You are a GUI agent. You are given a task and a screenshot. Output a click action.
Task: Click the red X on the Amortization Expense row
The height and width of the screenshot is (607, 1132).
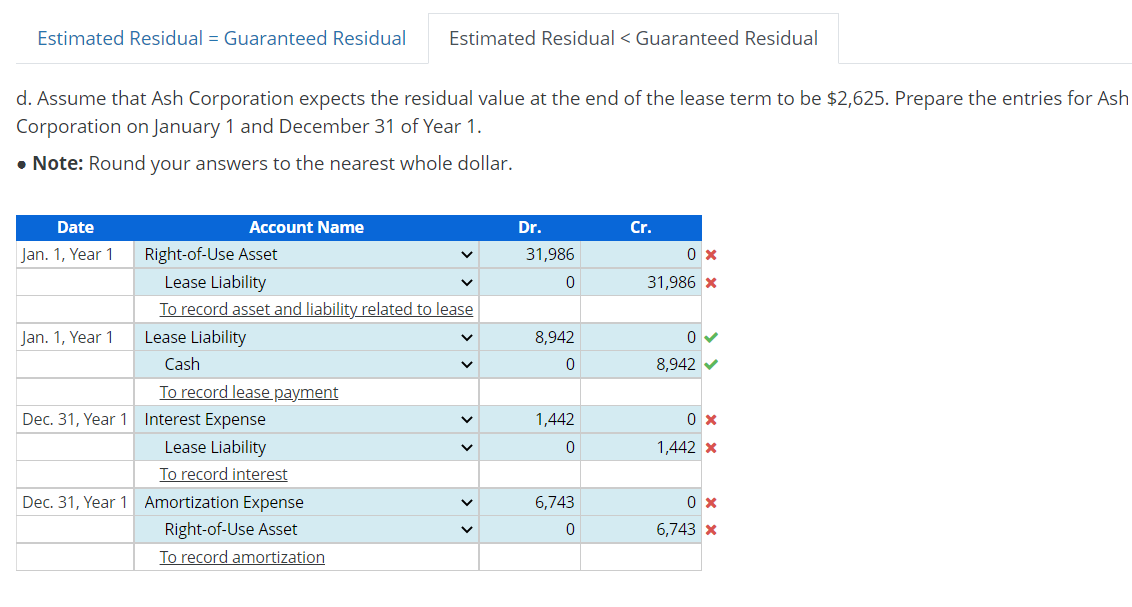(710, 502)
